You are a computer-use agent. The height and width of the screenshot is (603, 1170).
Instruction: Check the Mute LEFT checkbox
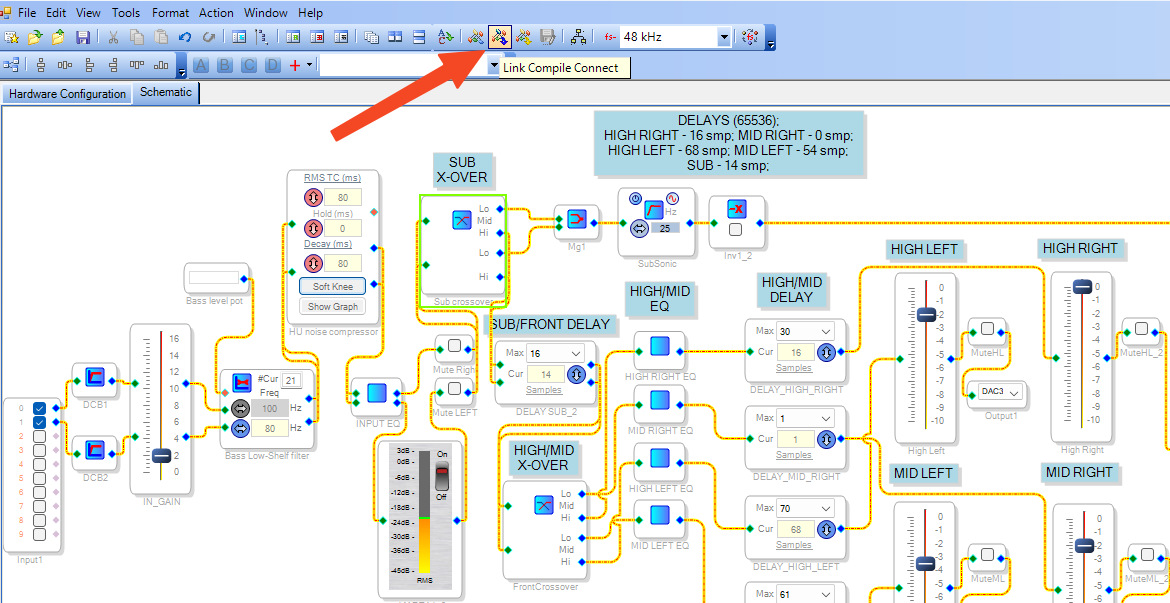point(454,388)
